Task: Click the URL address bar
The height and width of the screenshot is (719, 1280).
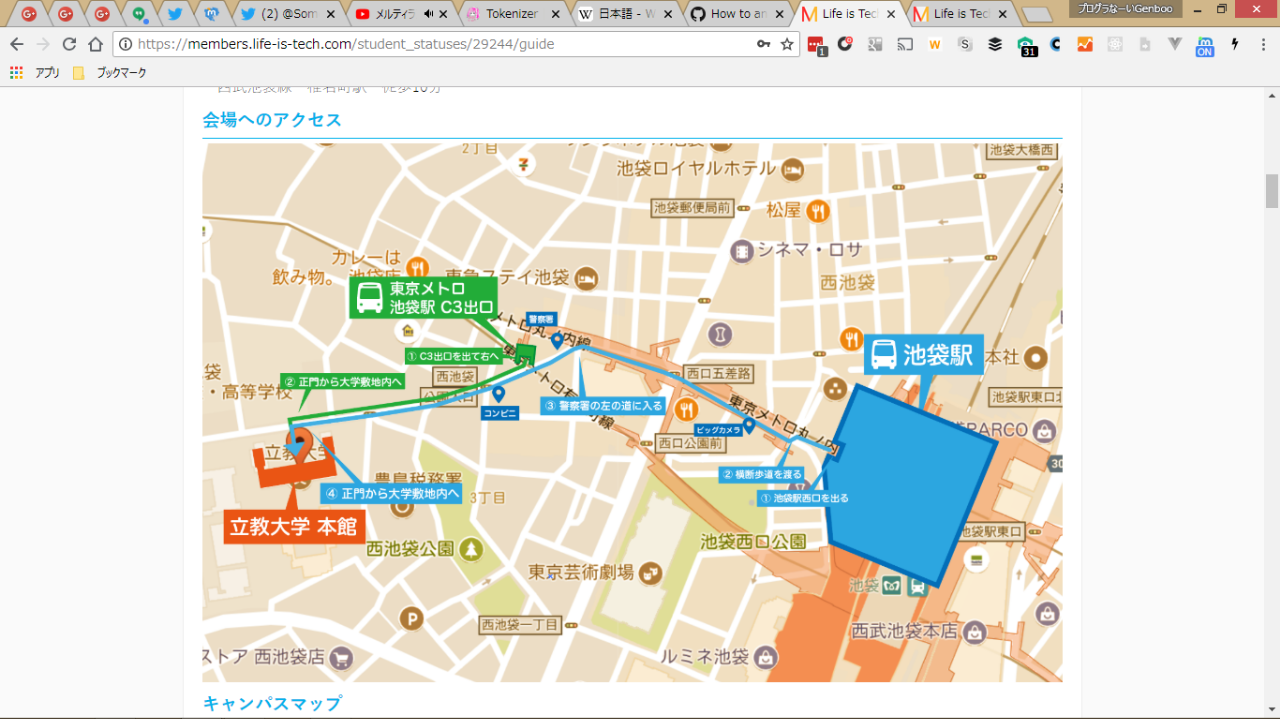Action: click(440, 44)
